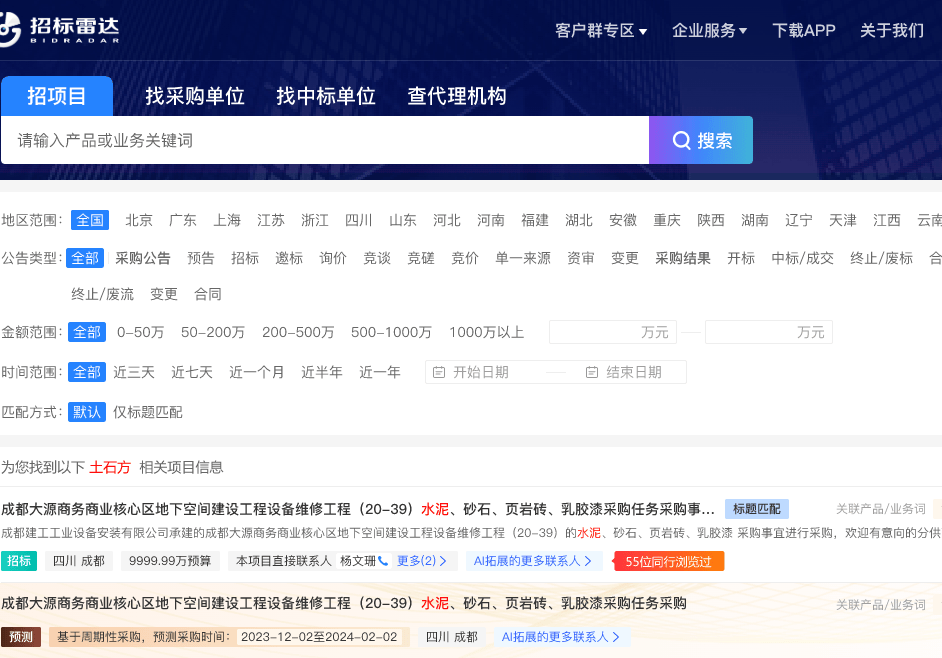The height and width of the screenshot is (658, 942).
Task: Filter announcement type by 中标/成交
Action: point(803,258)
